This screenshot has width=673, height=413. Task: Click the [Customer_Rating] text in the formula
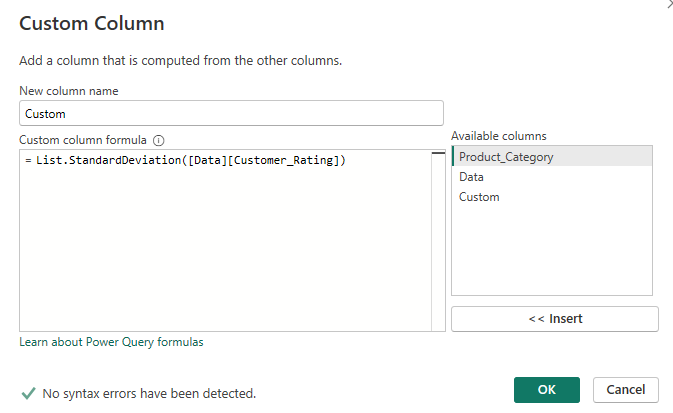click(292, 161)
